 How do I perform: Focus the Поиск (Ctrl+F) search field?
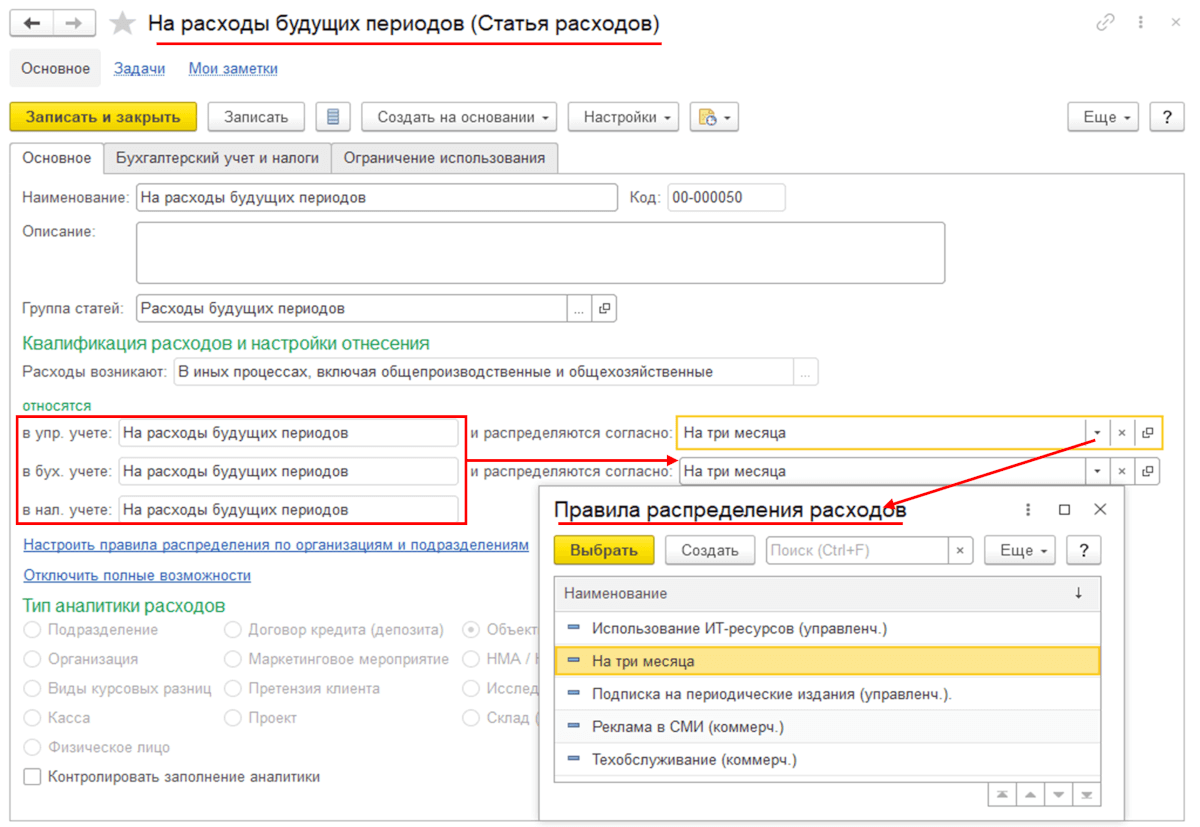857,550
